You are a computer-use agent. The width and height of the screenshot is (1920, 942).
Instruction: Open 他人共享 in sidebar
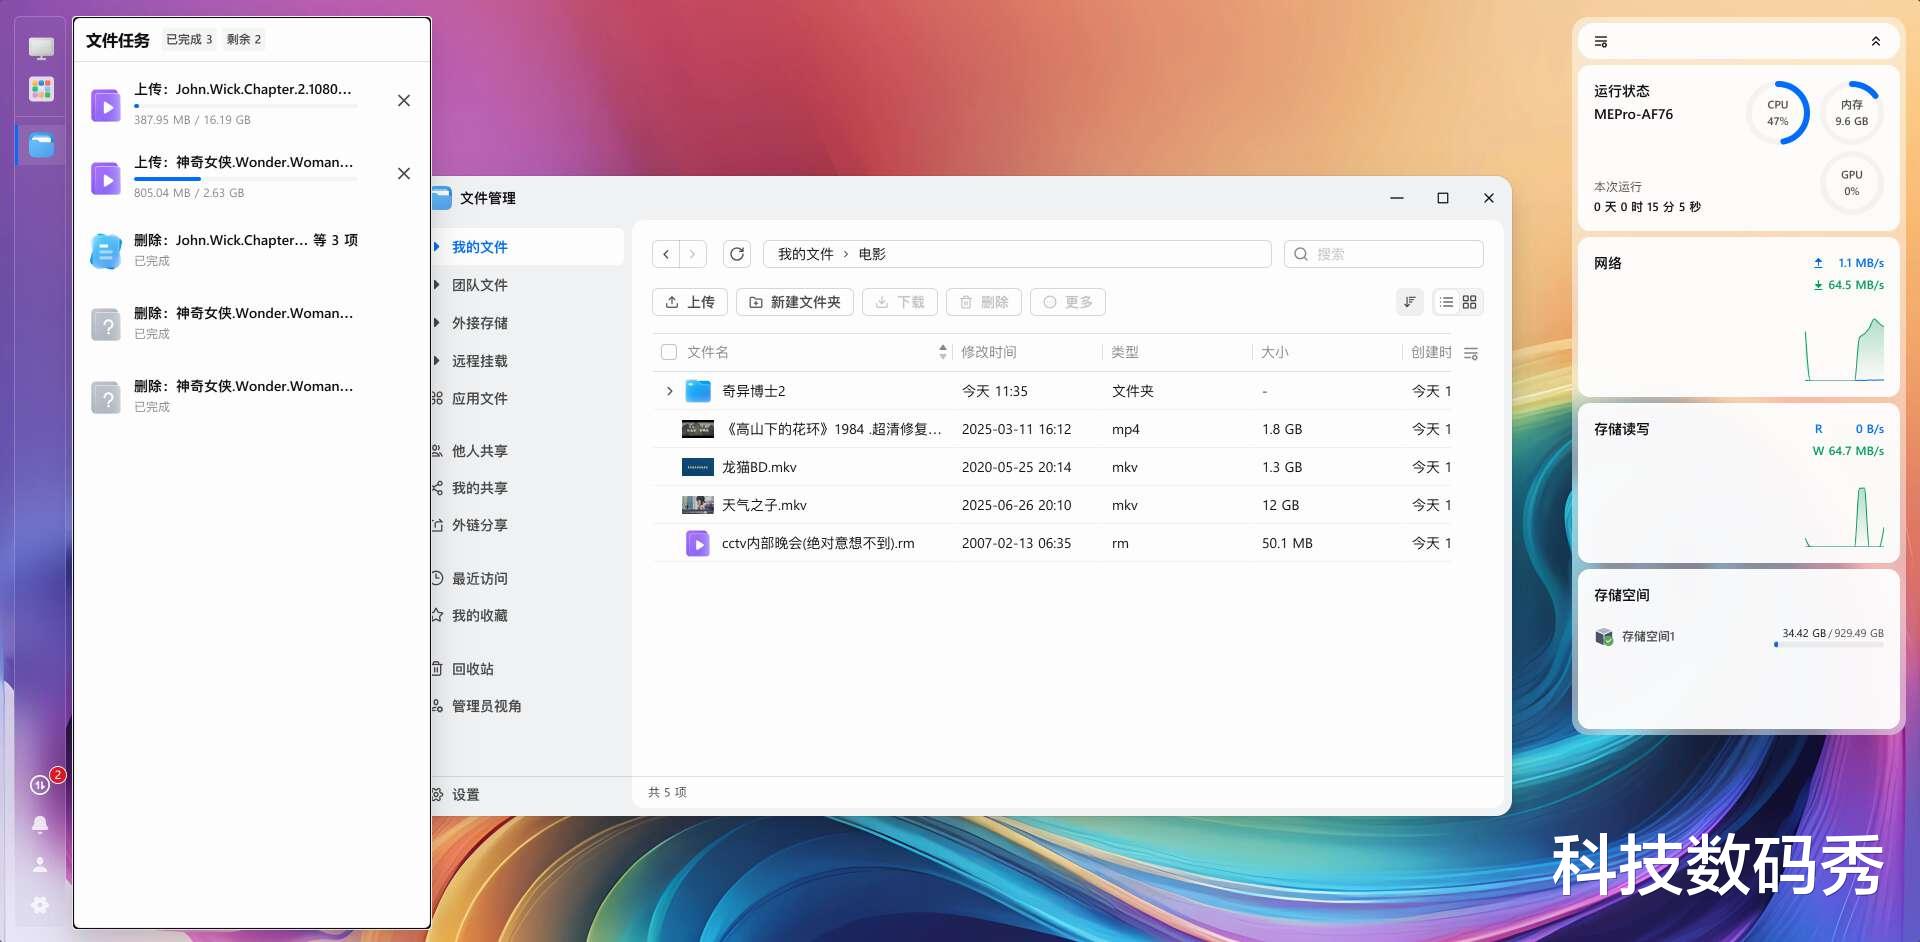click(478, 451)
